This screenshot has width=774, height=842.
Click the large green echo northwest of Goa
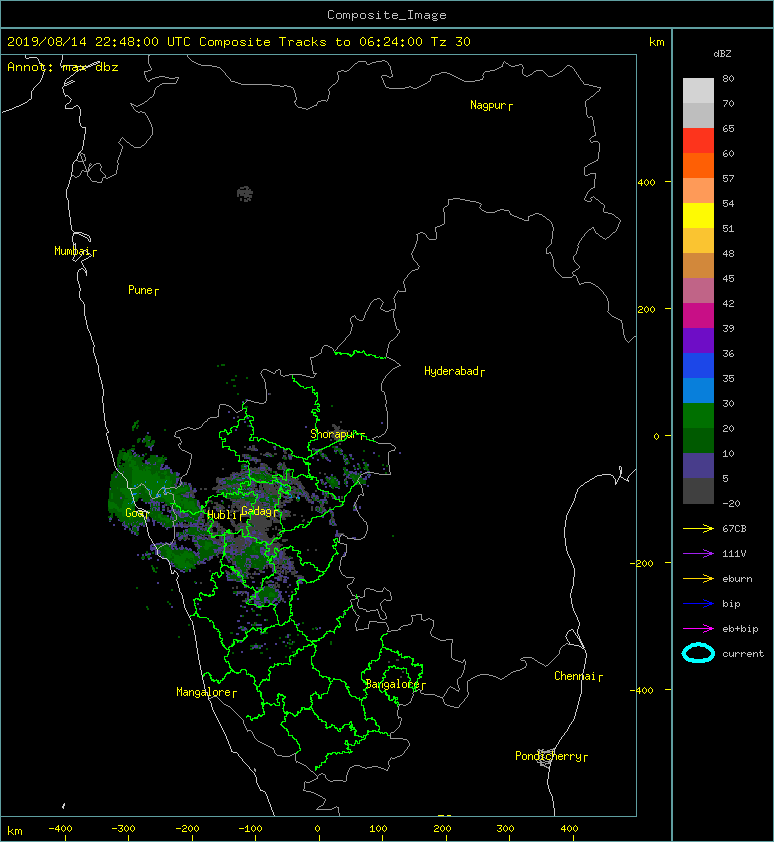142,486
